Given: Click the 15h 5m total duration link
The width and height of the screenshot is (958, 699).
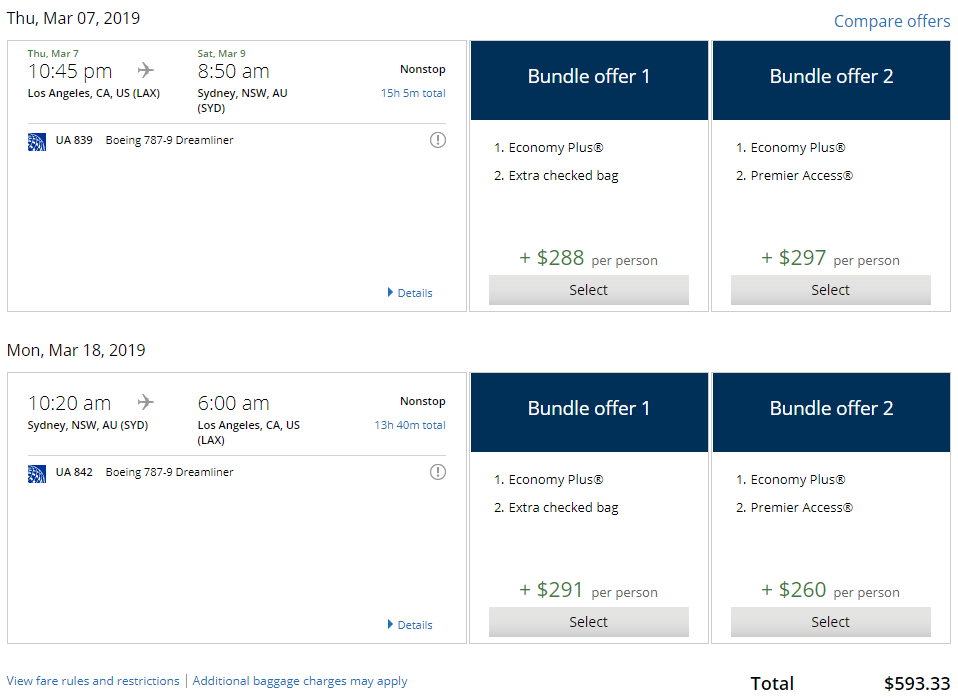Looking at the screenshot, I should [x=413, y=93].
